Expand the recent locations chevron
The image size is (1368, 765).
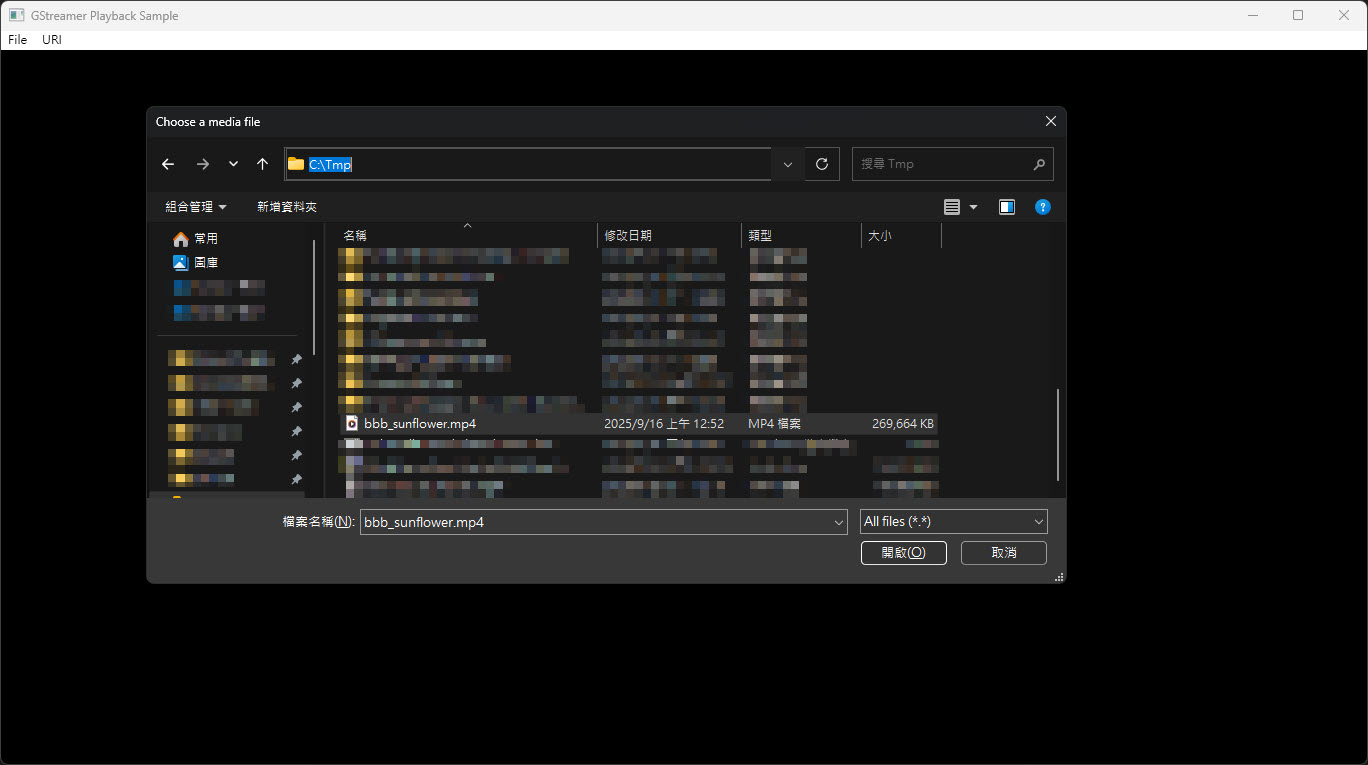pyautogui.click(x=233, y=164)
